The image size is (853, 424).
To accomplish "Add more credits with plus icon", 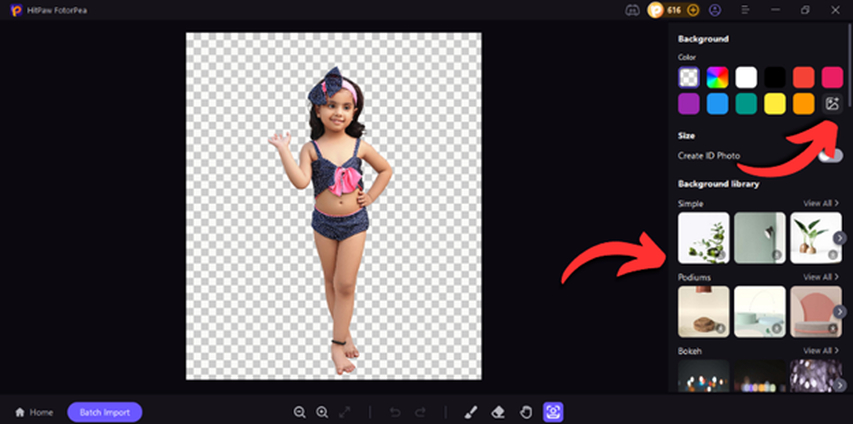I will (x=693, y=10).
